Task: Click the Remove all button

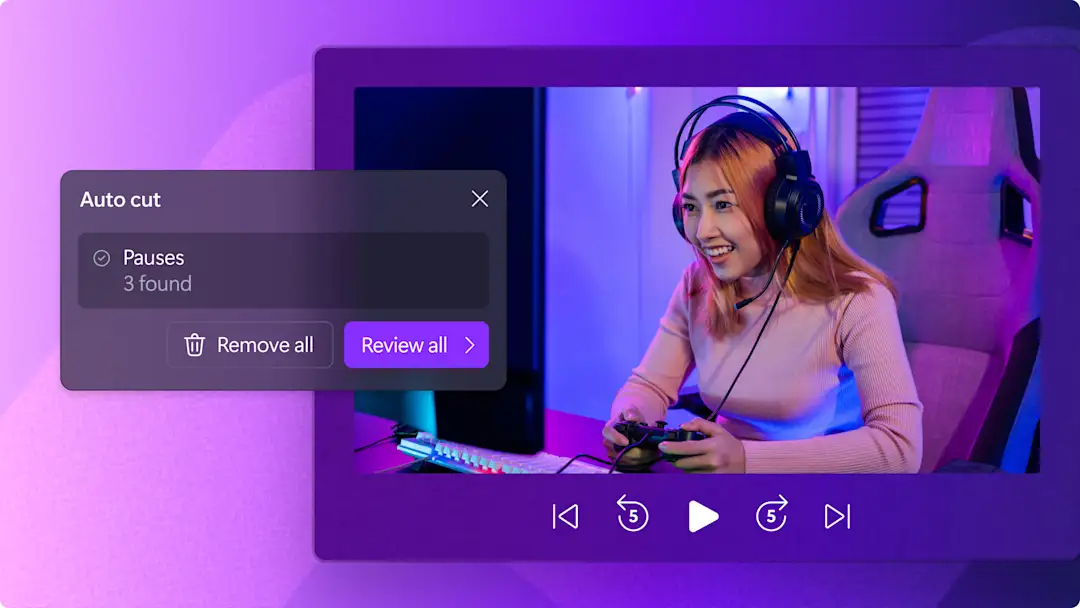Action: [249, 344]
